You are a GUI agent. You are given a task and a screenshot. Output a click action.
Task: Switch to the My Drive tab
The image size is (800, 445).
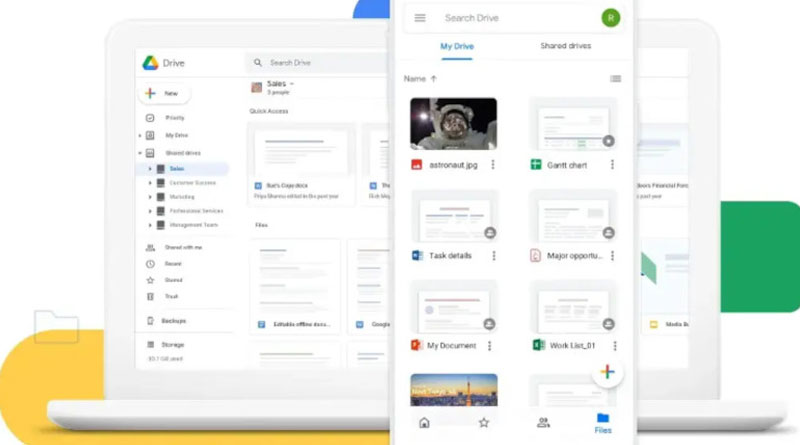pyautogui.click(x=457, y=46)
